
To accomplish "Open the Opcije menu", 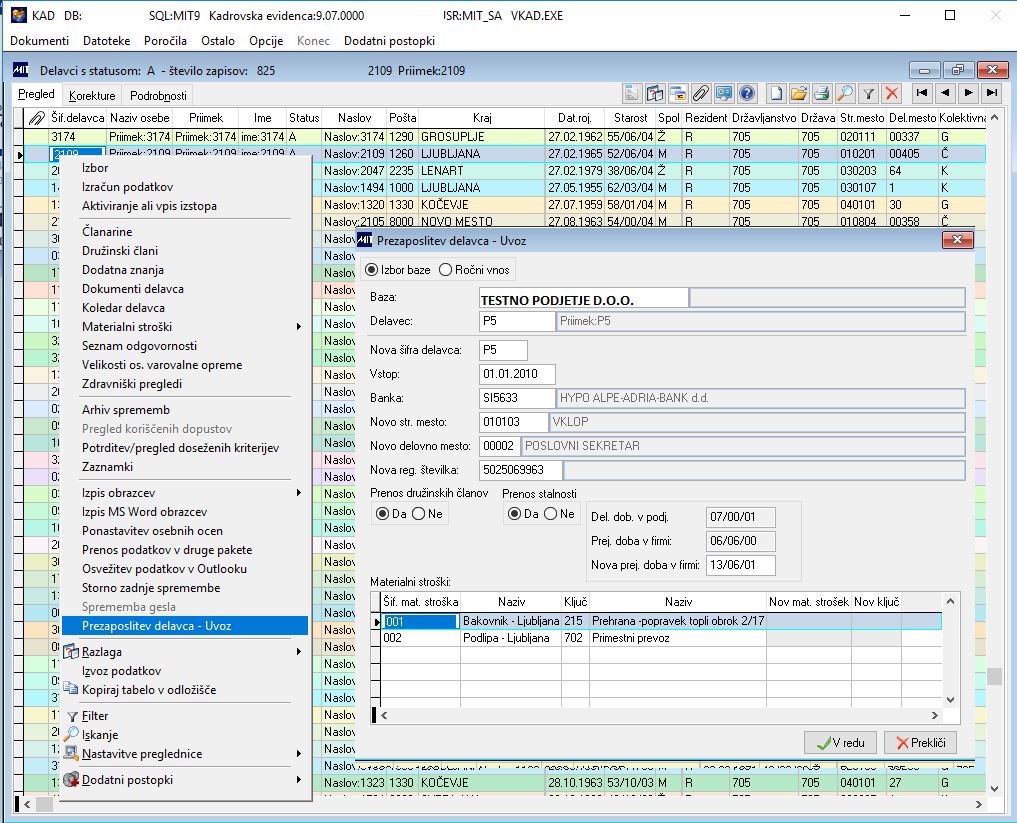I will [x=266, y=41].
